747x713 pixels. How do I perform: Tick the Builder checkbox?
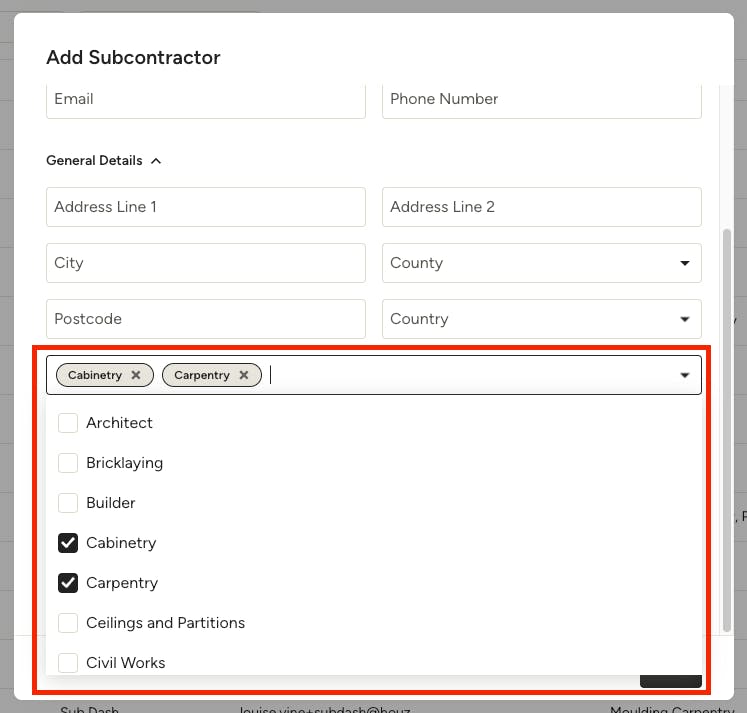68,503
